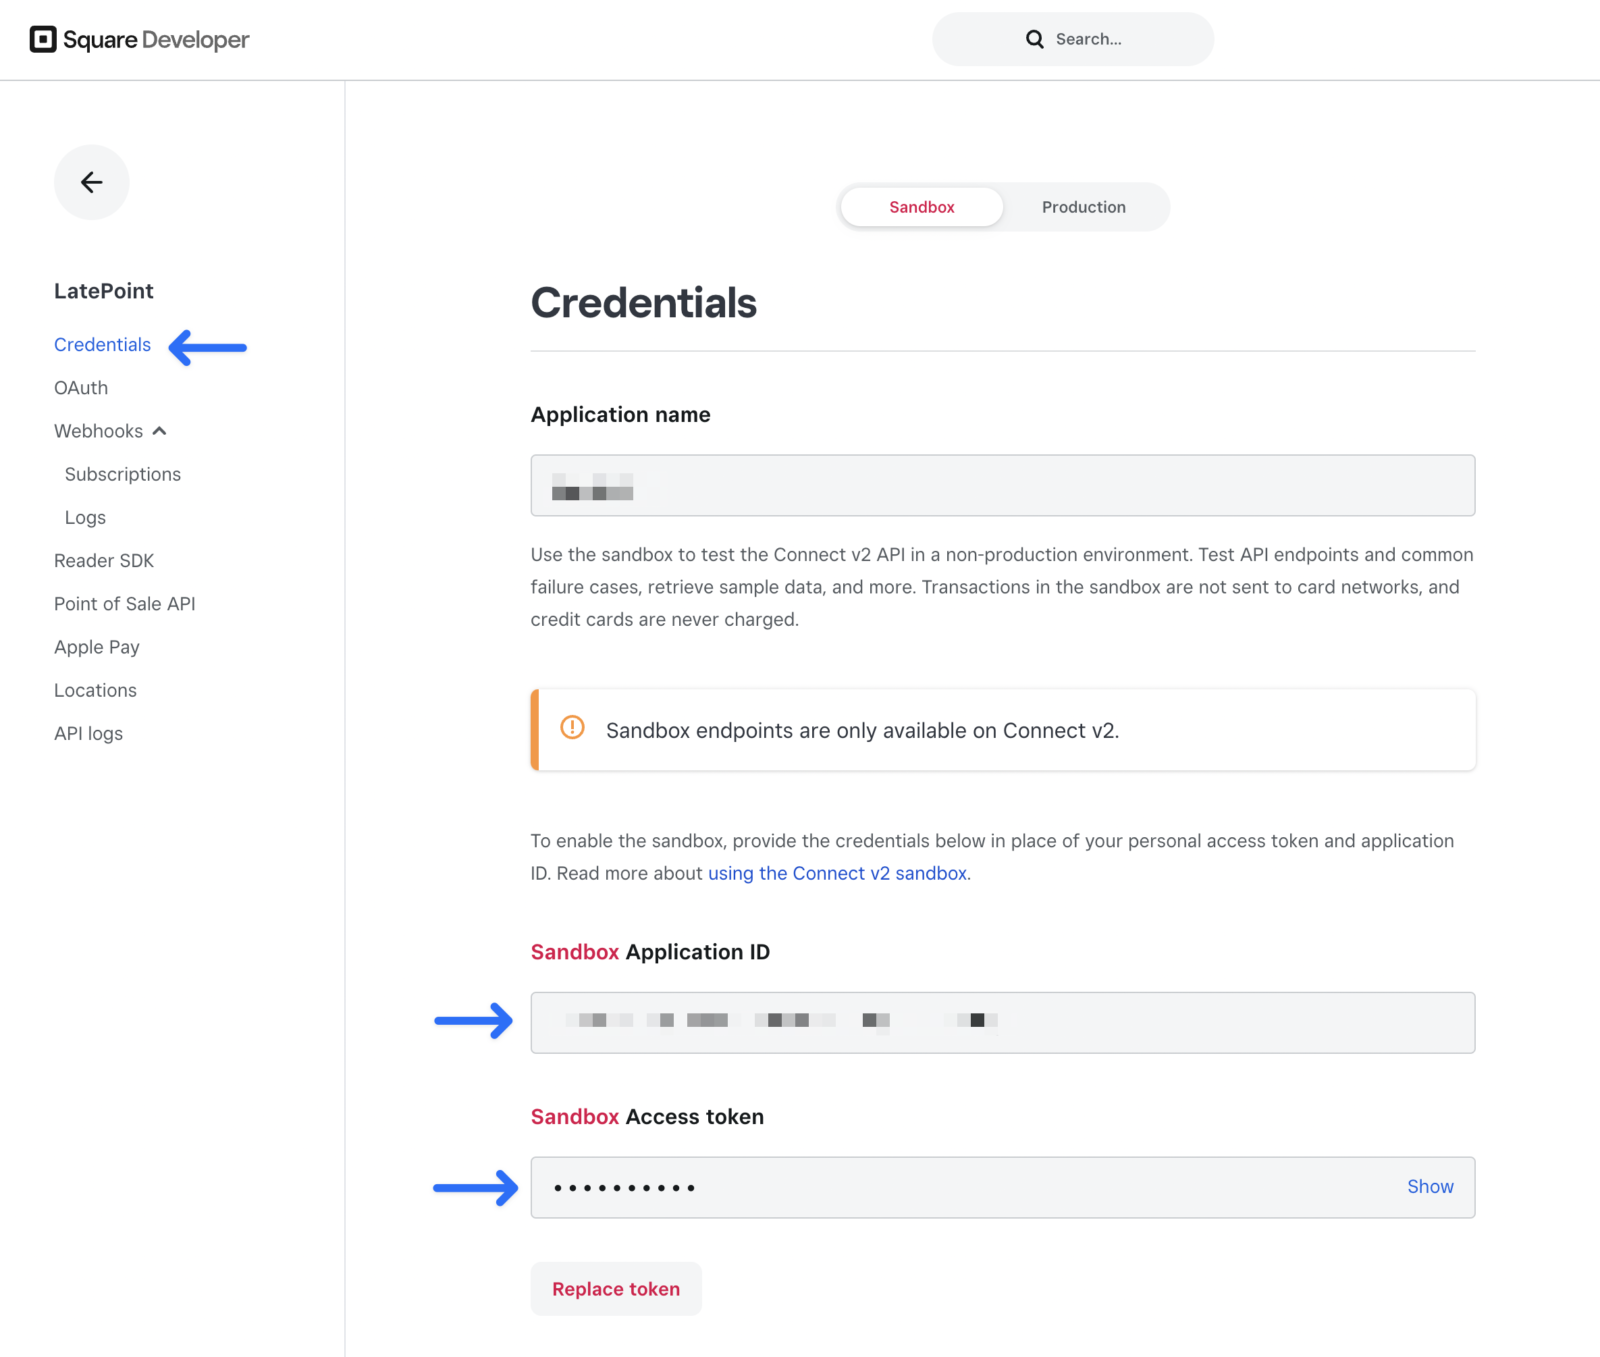Go to the OAuth sidebar page

[81, 388]
